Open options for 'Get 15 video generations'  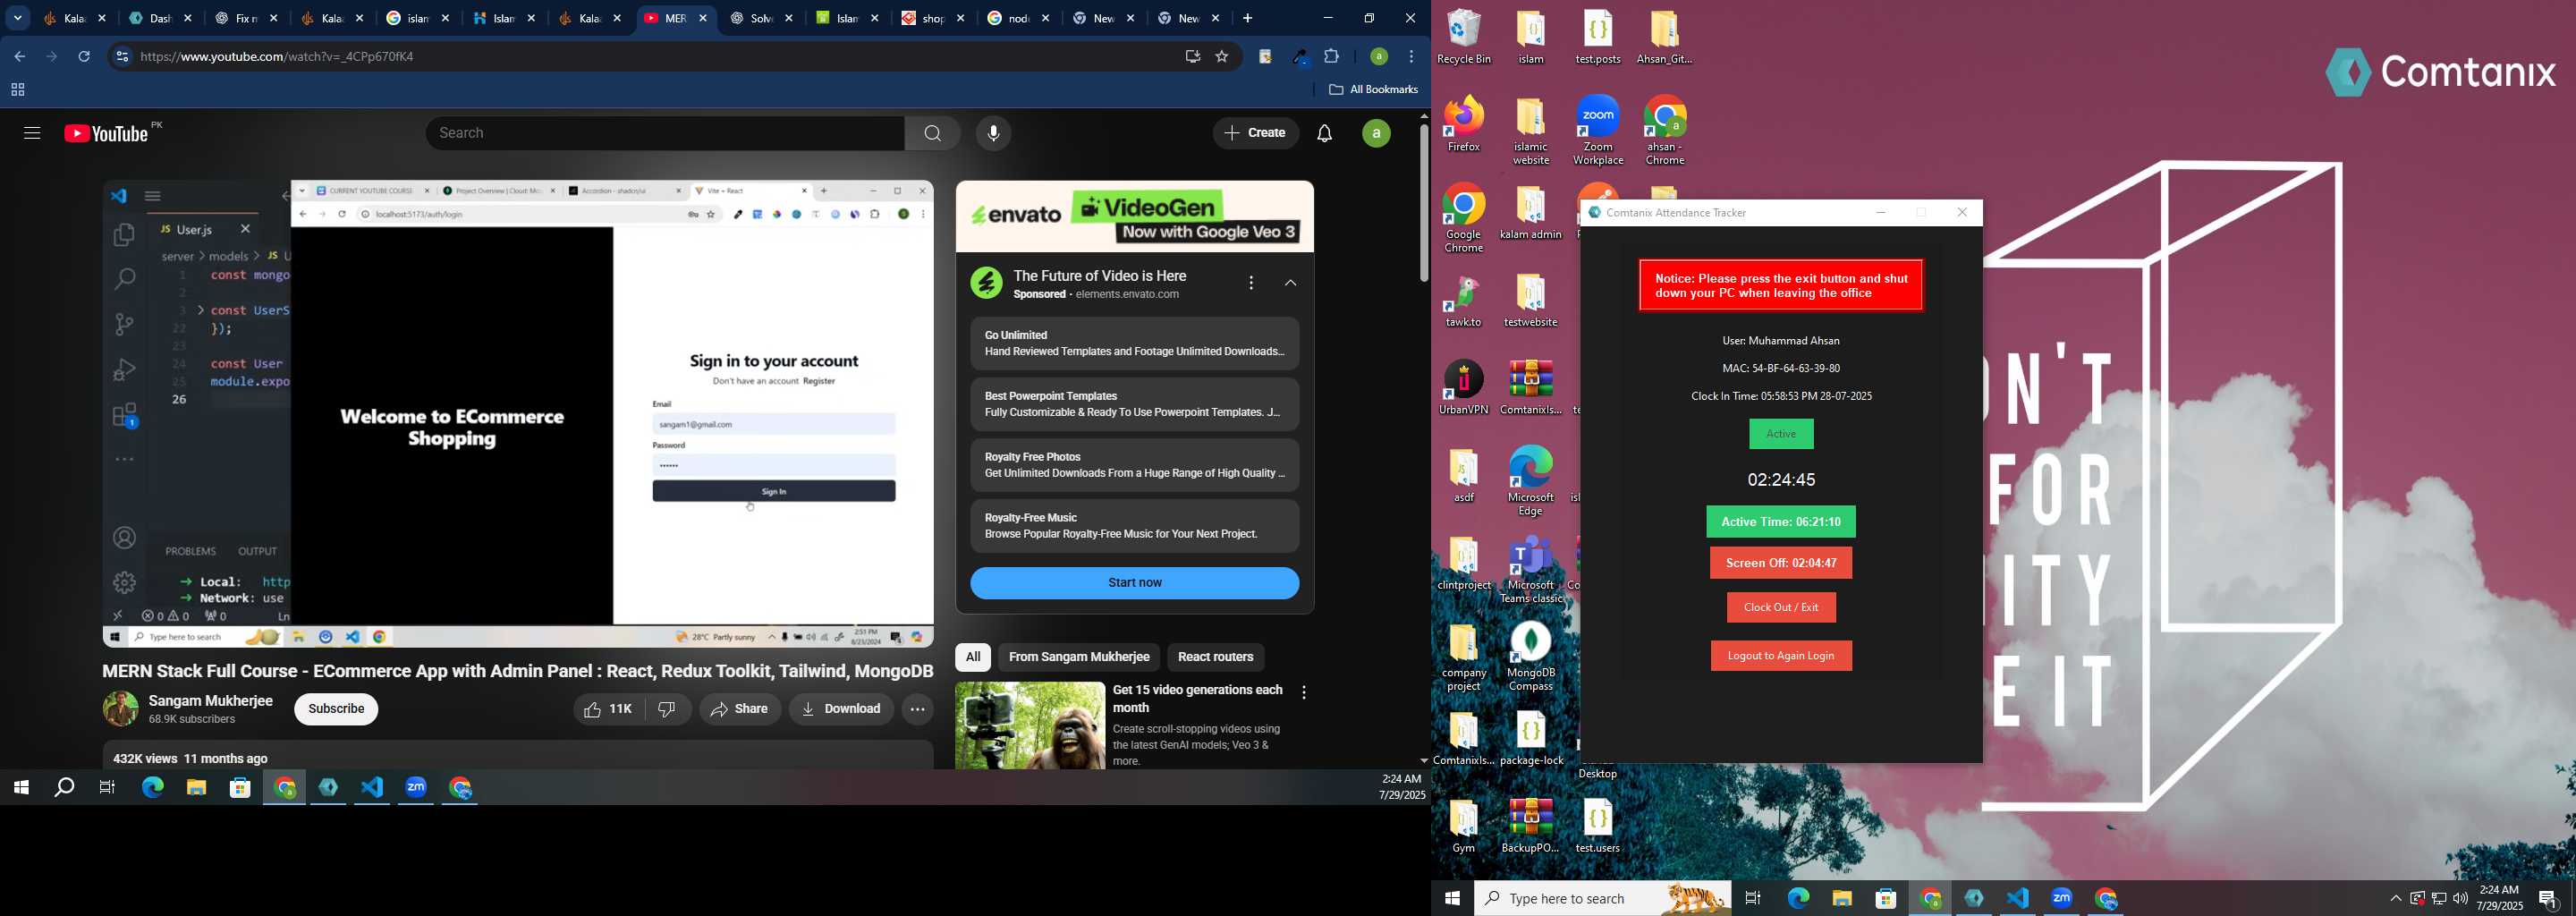[1304, 692]
